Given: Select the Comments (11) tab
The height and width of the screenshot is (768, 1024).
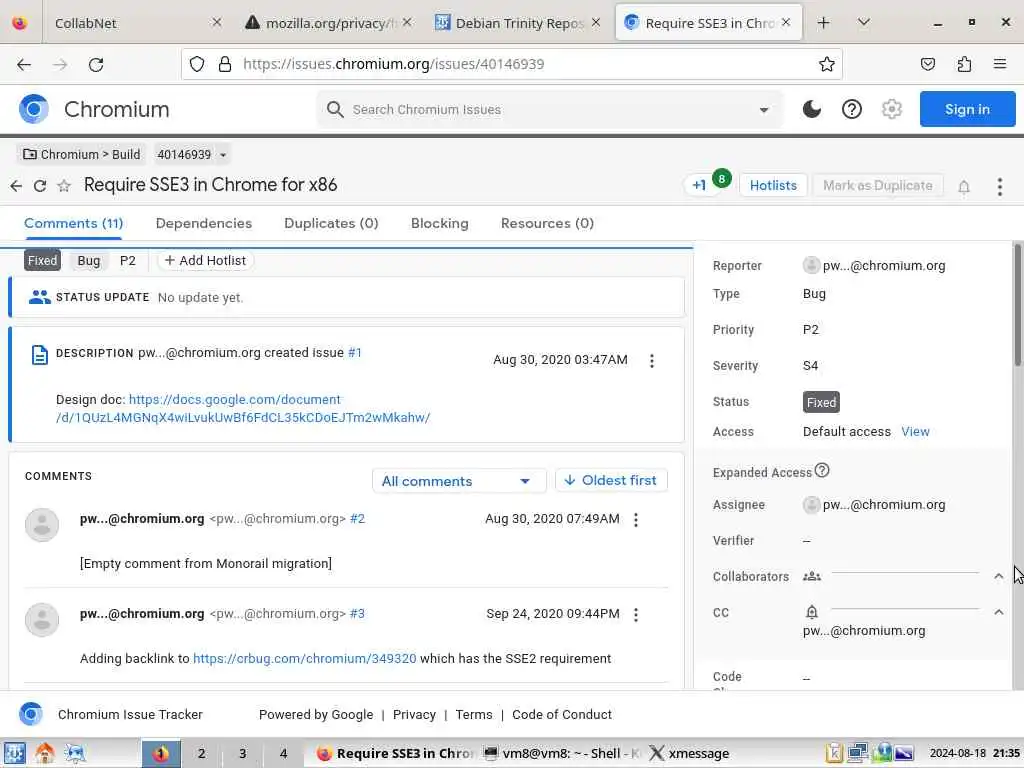Looking at the screenshot, I should [73, 223].
